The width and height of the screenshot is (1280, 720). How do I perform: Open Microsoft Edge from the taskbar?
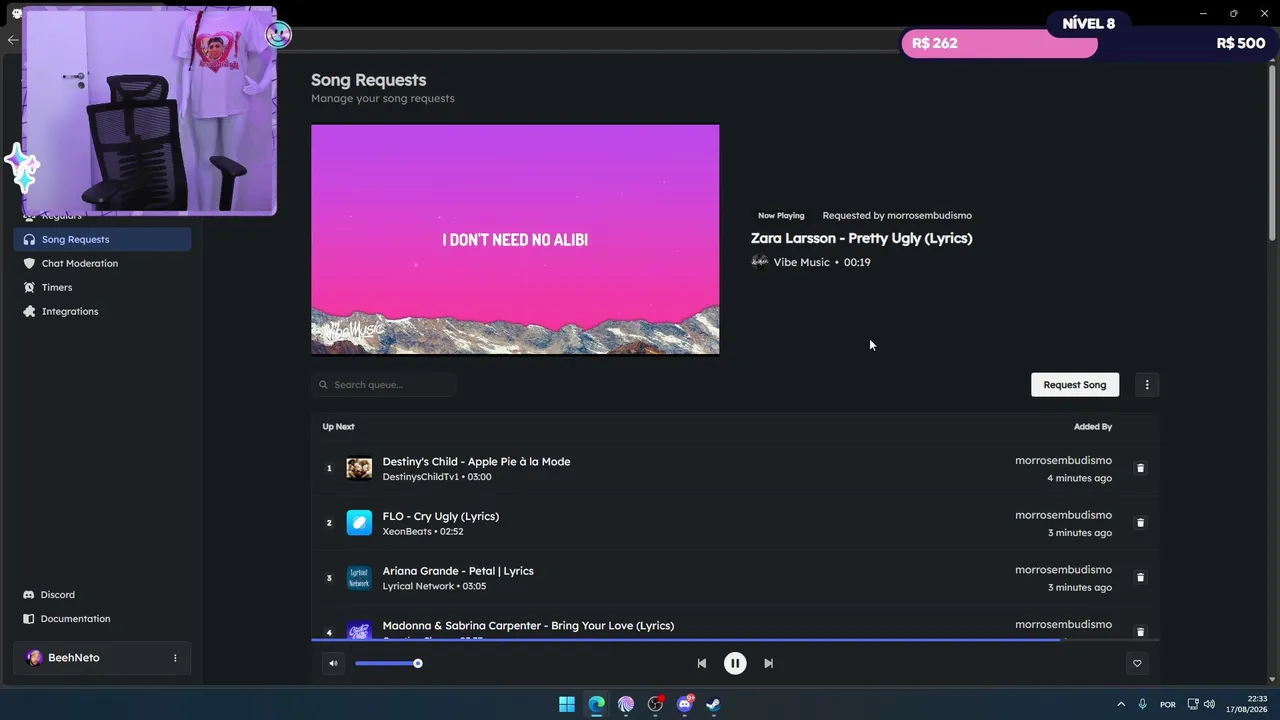click(x=596, y=704)
